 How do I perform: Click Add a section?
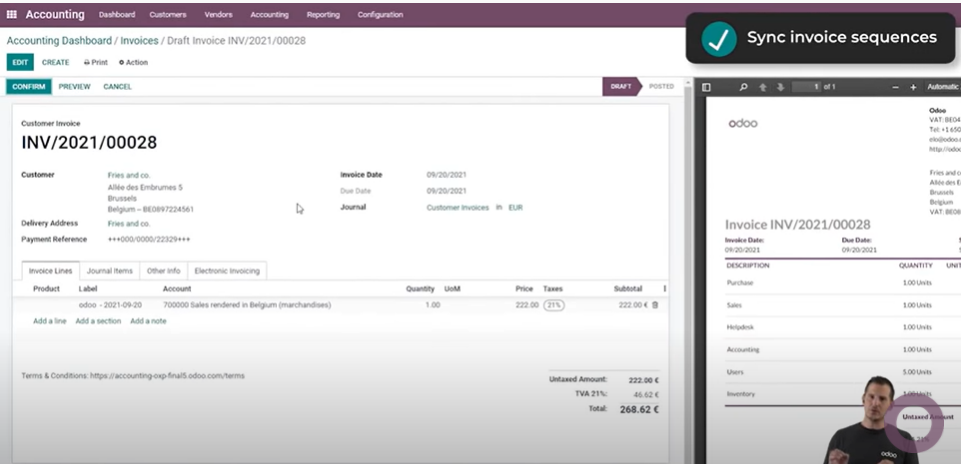tap(98, 321)
